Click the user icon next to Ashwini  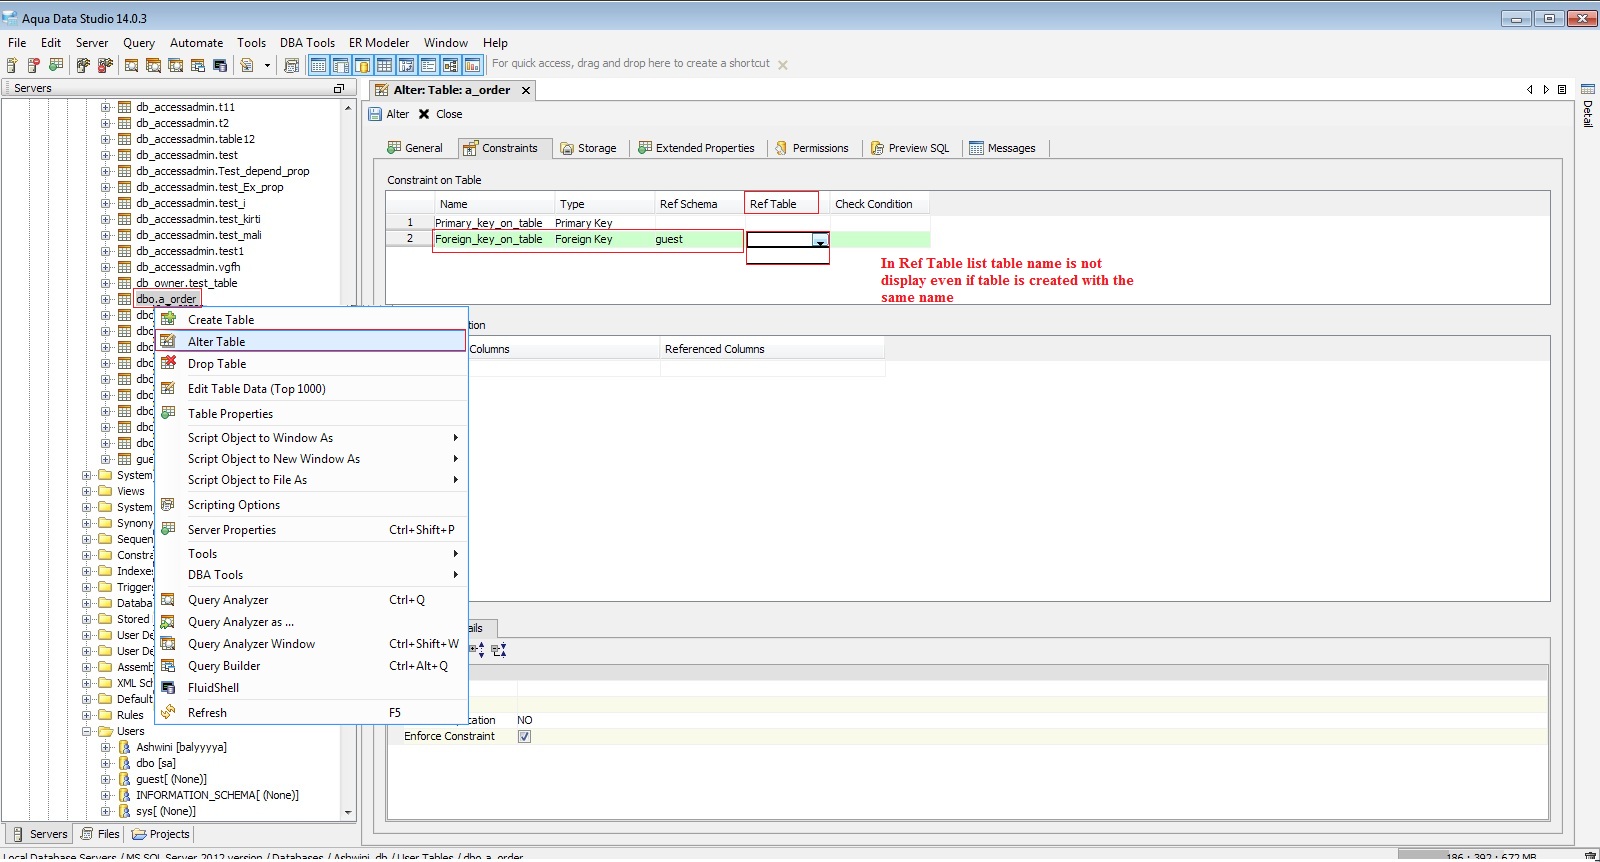click(x=125, y=747)
